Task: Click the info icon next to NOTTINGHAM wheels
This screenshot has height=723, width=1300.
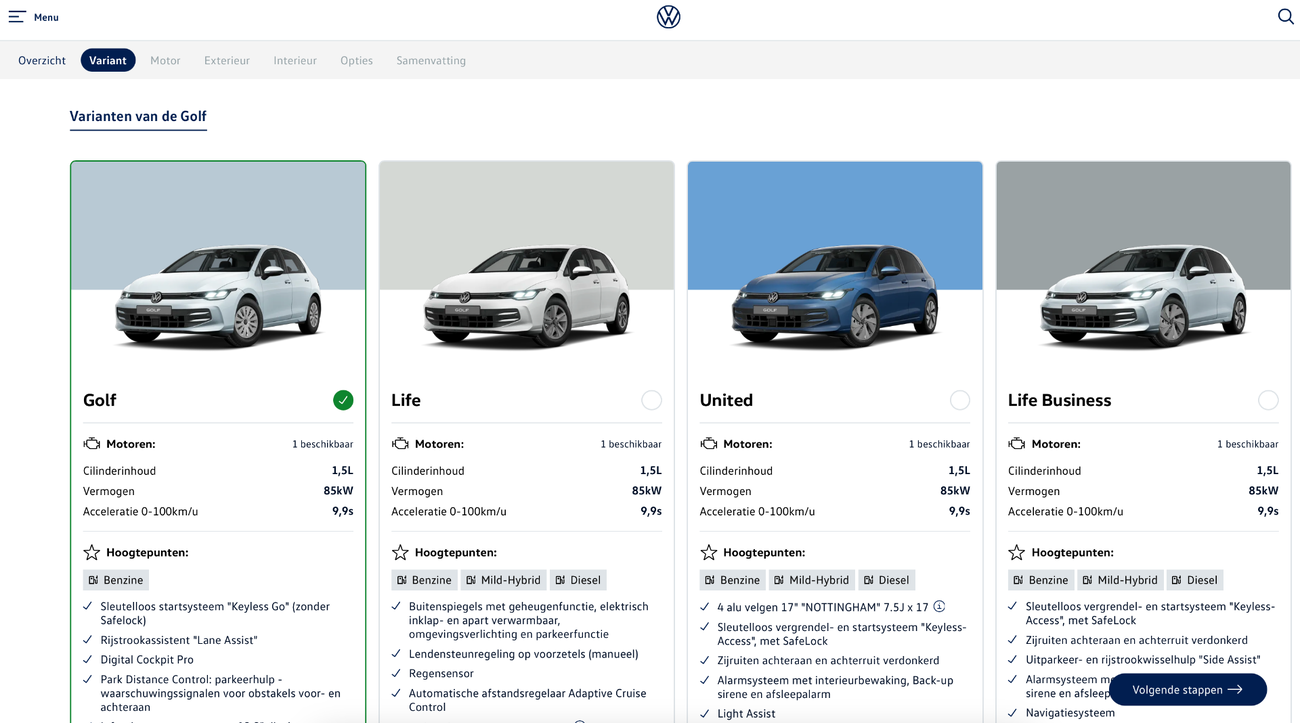Action: 939,606
